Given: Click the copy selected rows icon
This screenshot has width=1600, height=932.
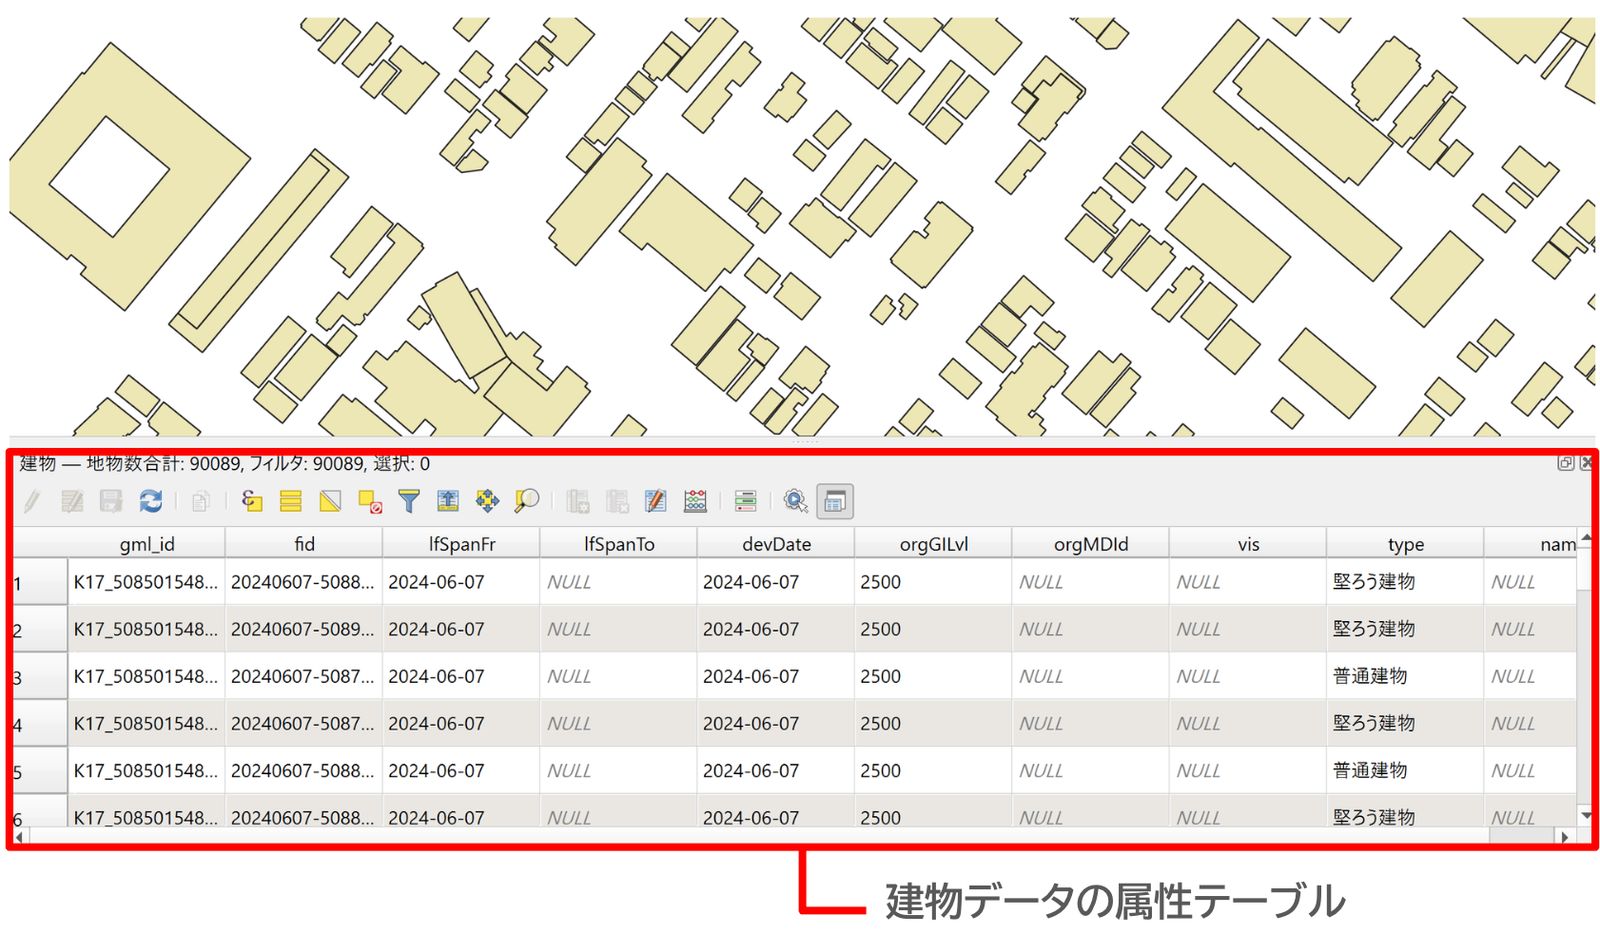Looking at the screenshot, I should [x=201, y=501].
